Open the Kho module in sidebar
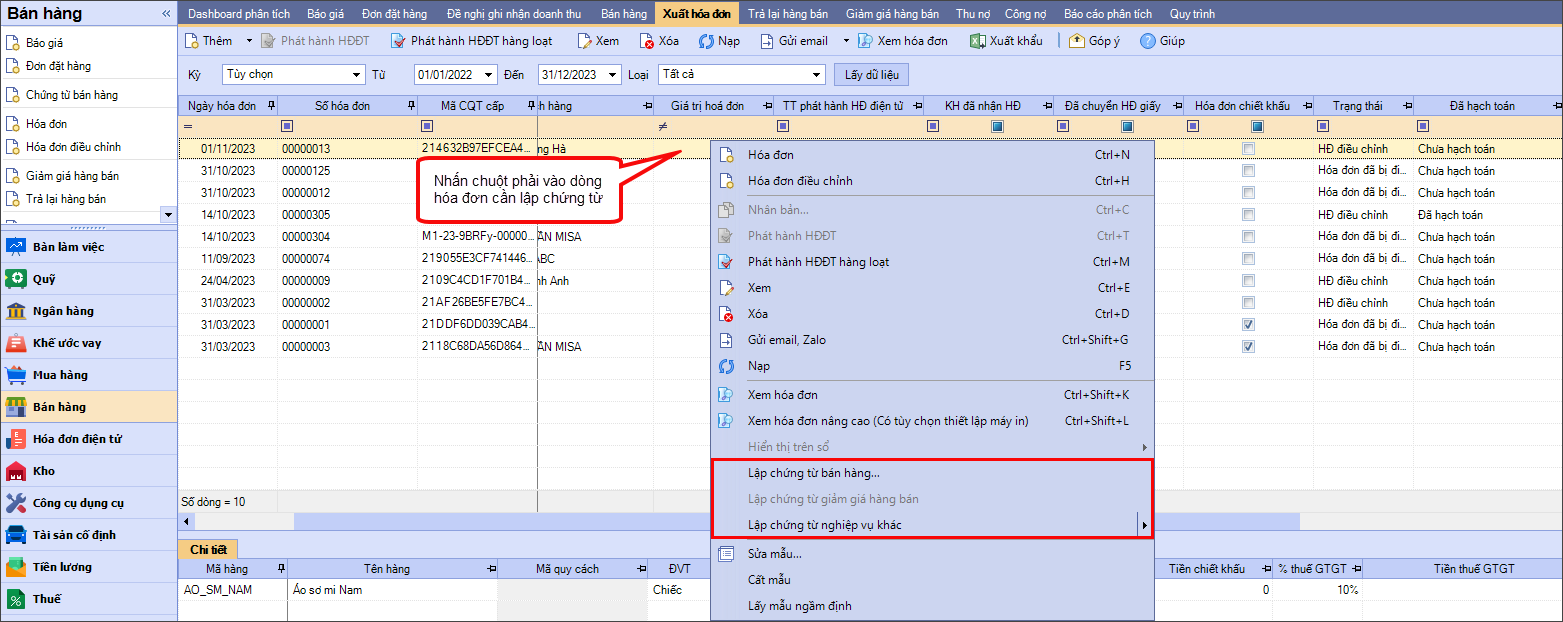 pyautogui.click(x=43, y=471)
